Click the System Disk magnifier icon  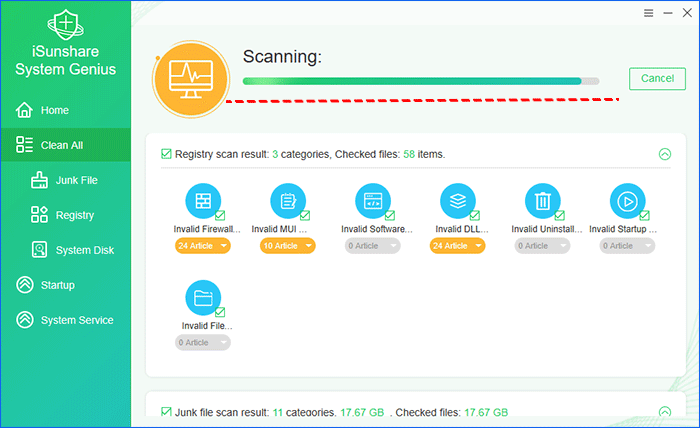pos(39,249)
